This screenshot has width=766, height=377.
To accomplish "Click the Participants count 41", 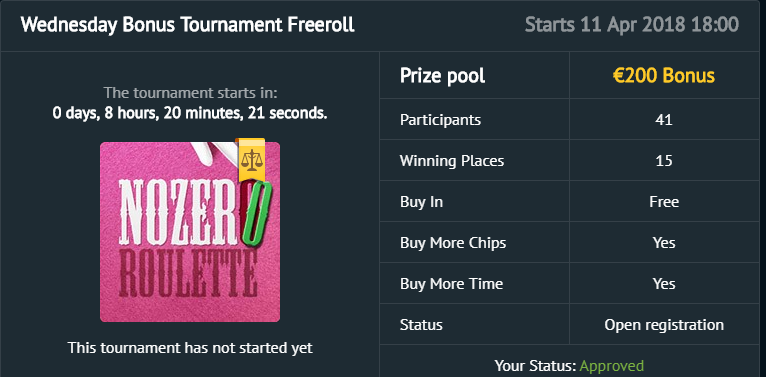I will (x=664, y=120).
